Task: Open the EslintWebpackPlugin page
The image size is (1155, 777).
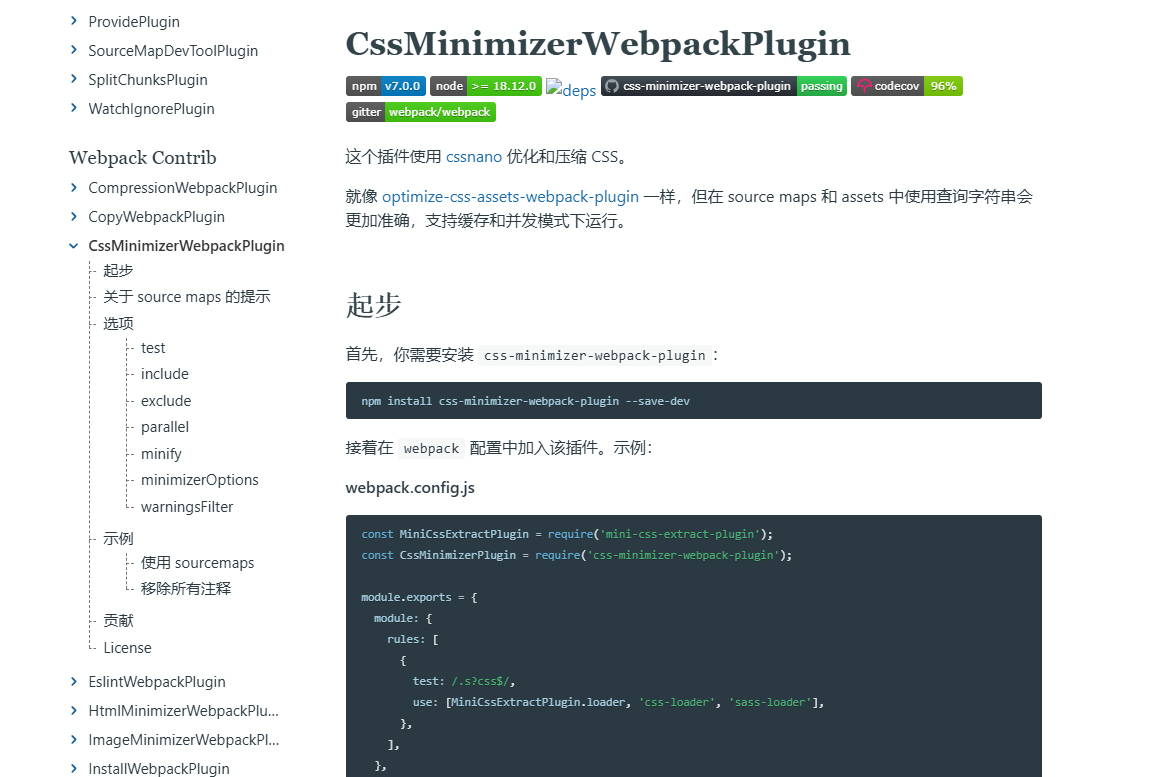Action: click(x=157, y=682)
